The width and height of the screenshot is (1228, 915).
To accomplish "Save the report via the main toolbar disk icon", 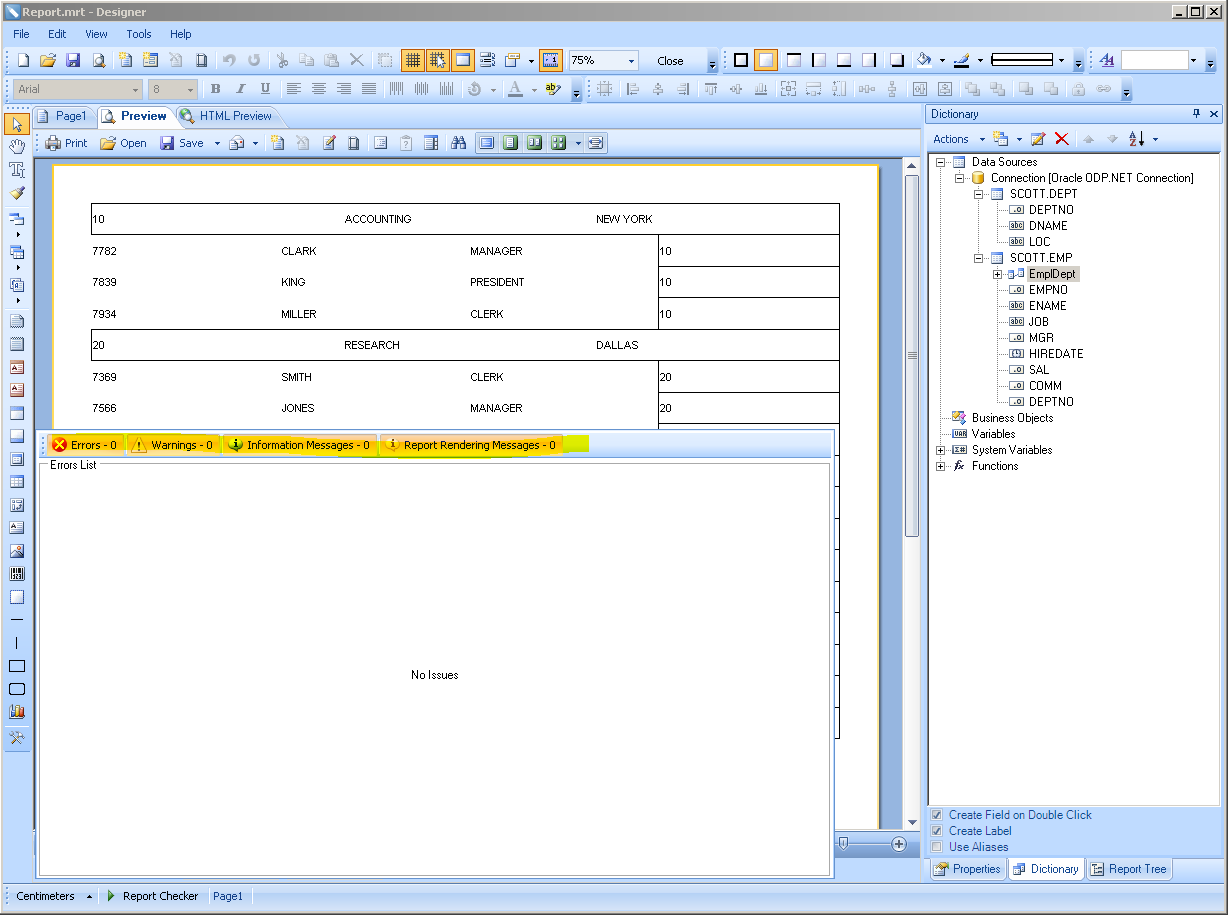I will coord(73,61).
